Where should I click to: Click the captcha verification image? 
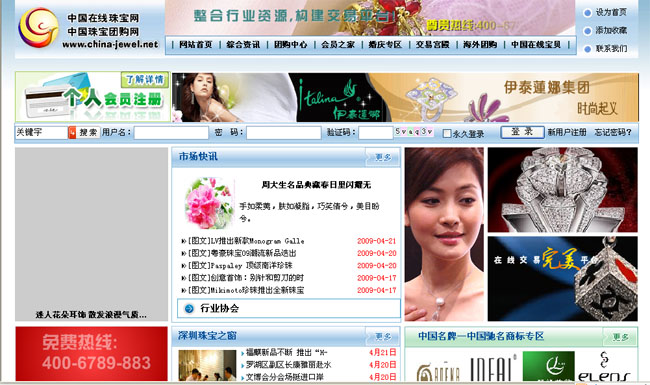point(414,132)
